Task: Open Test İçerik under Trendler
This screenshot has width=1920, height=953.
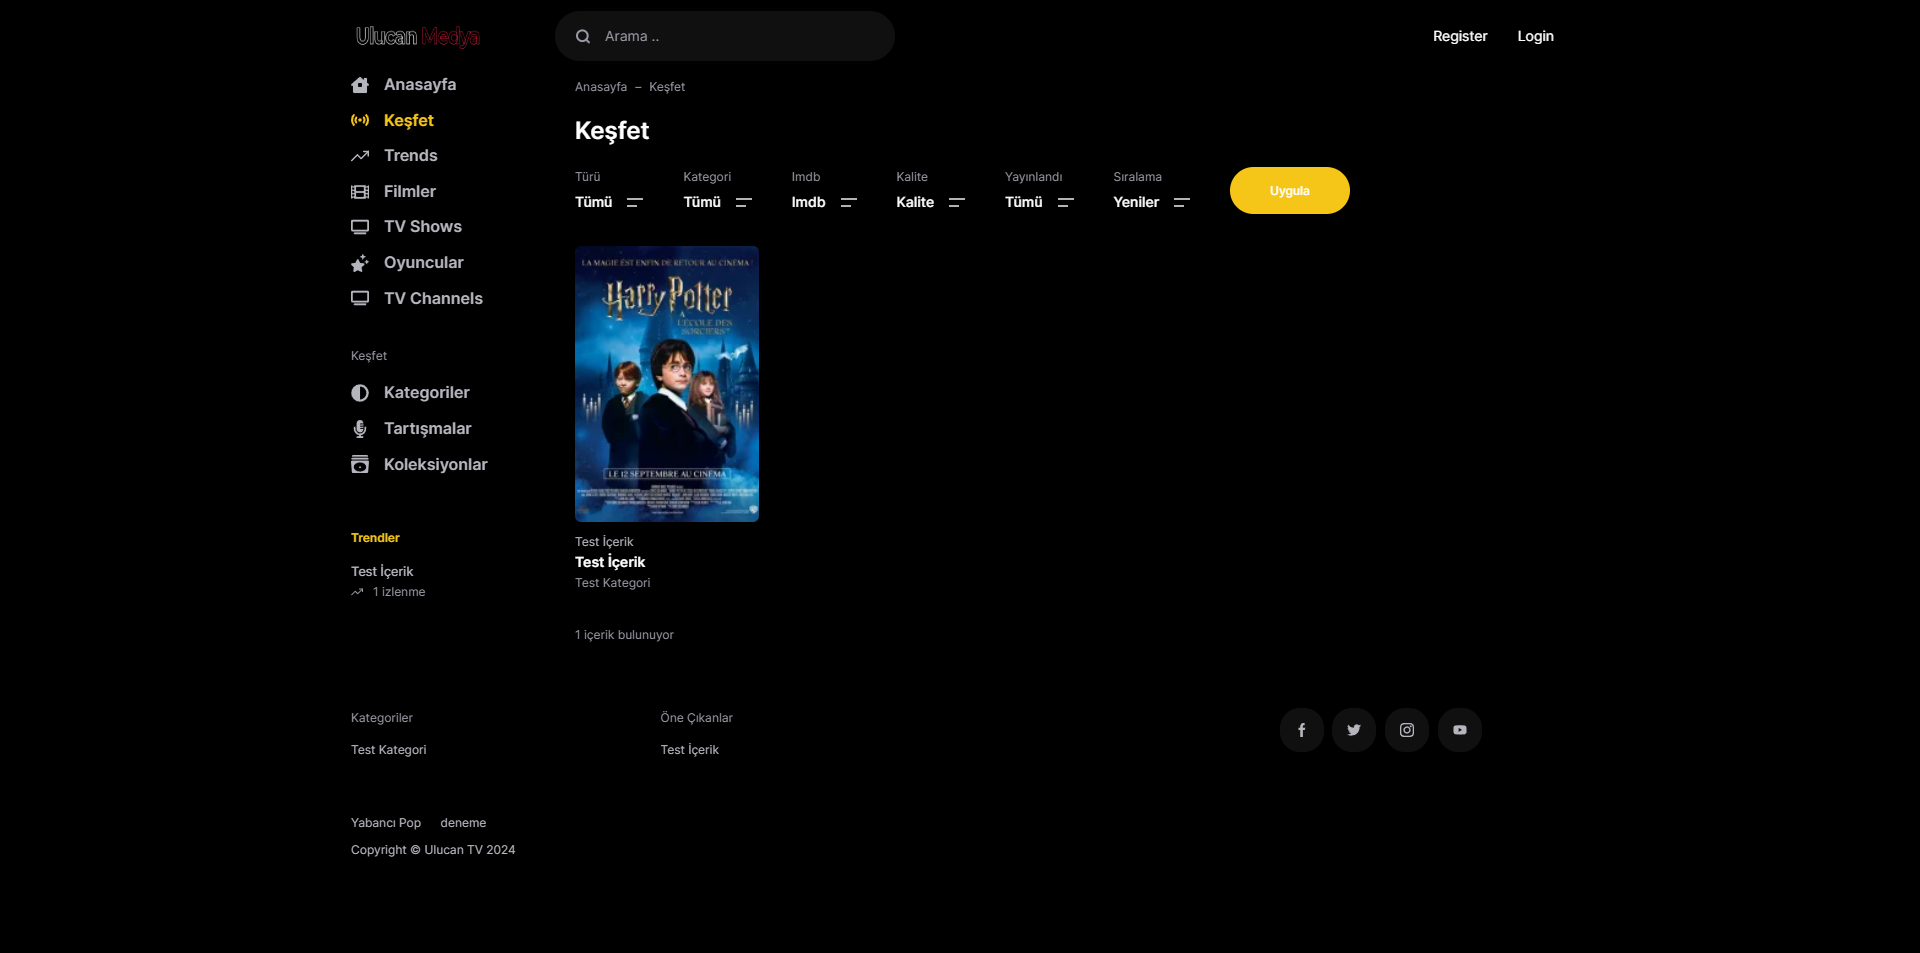Action: tap(382, 571)
